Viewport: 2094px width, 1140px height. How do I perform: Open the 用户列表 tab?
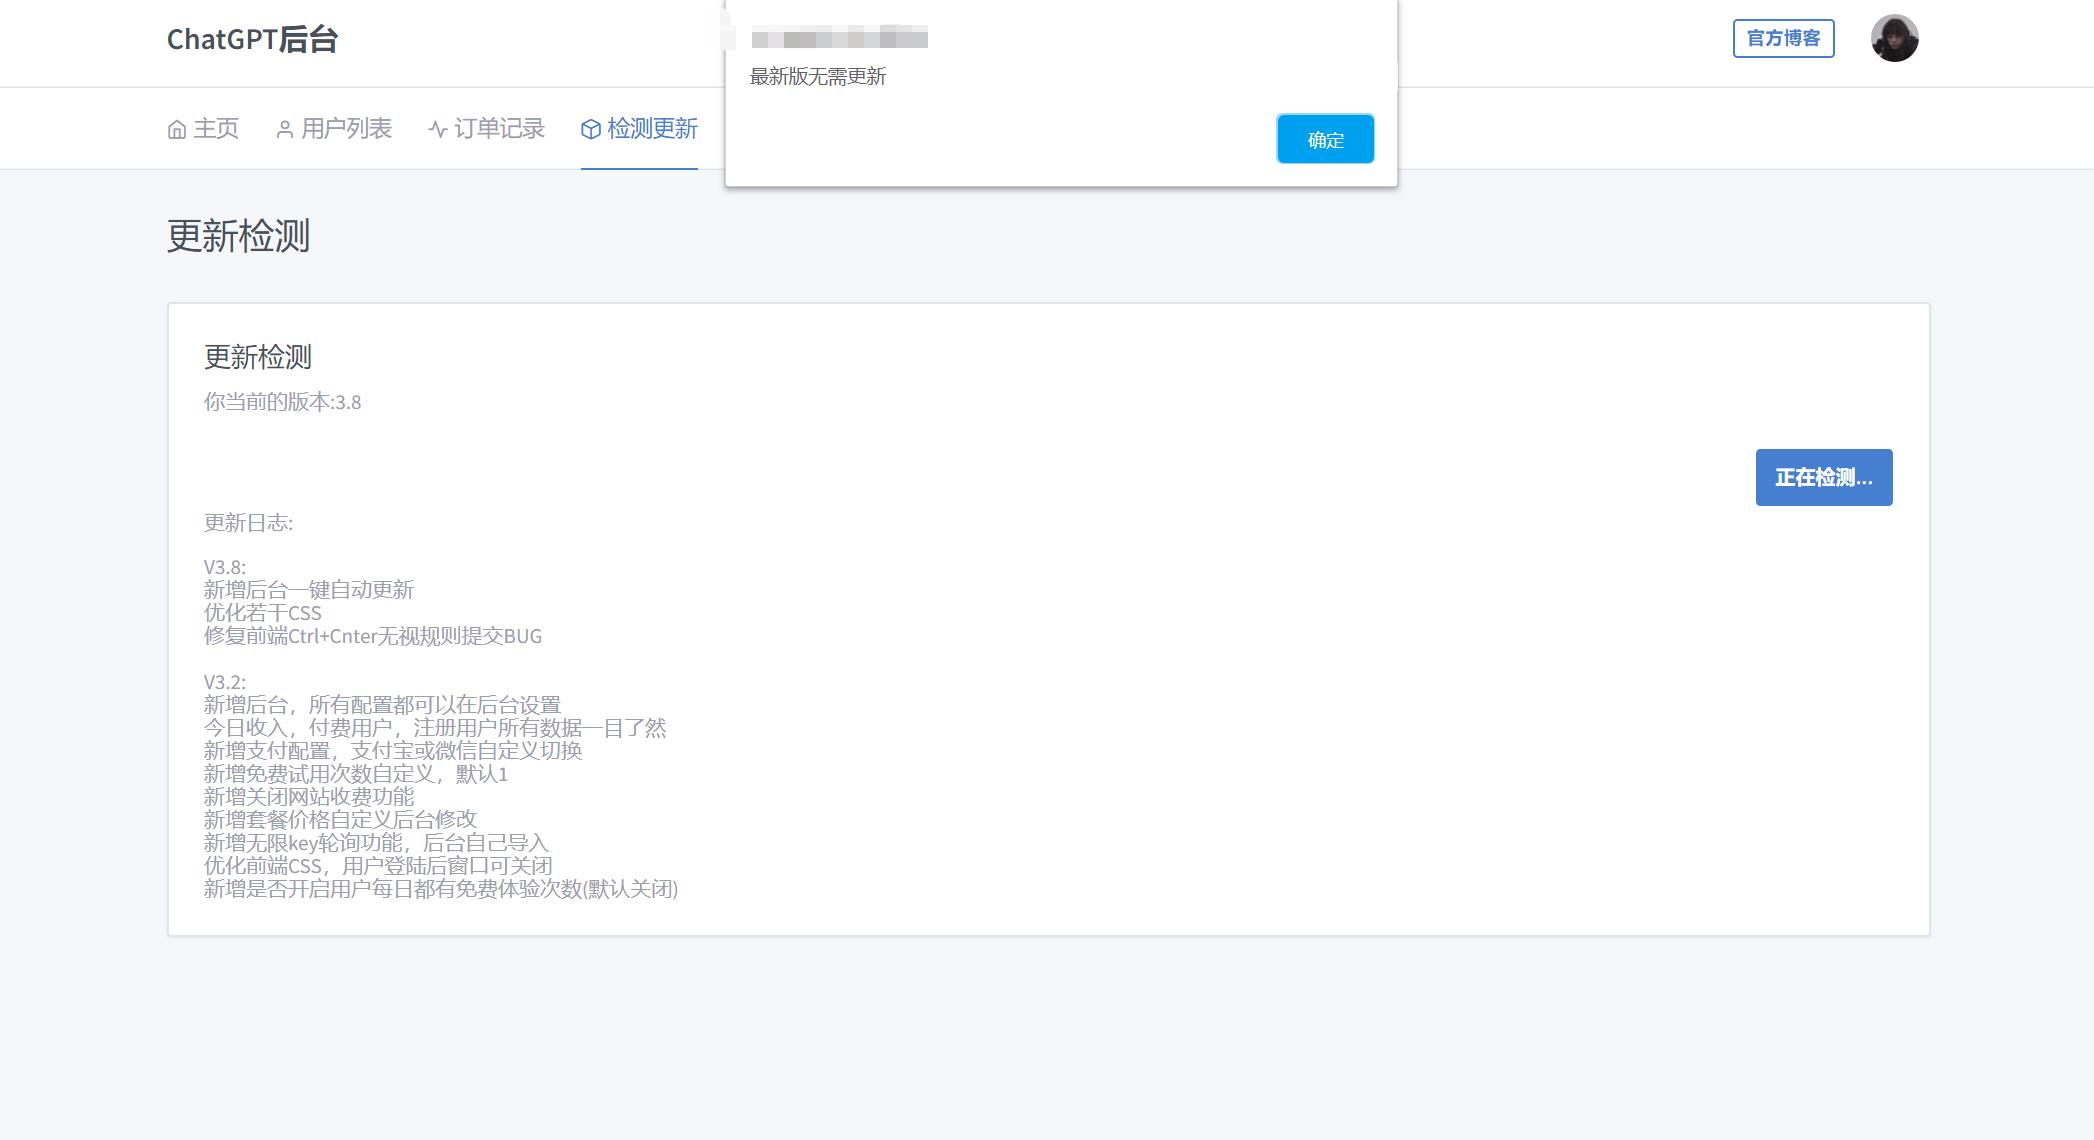coord(334,129)
